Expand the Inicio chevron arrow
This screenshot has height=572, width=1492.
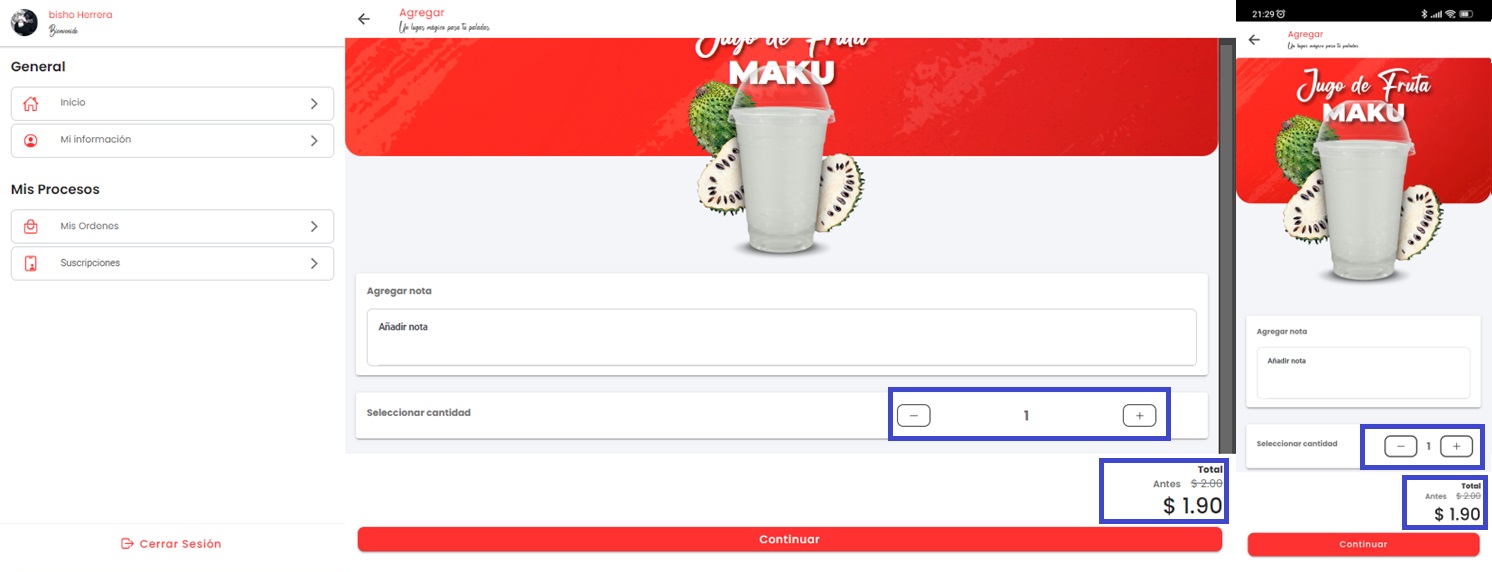[314, 103]
